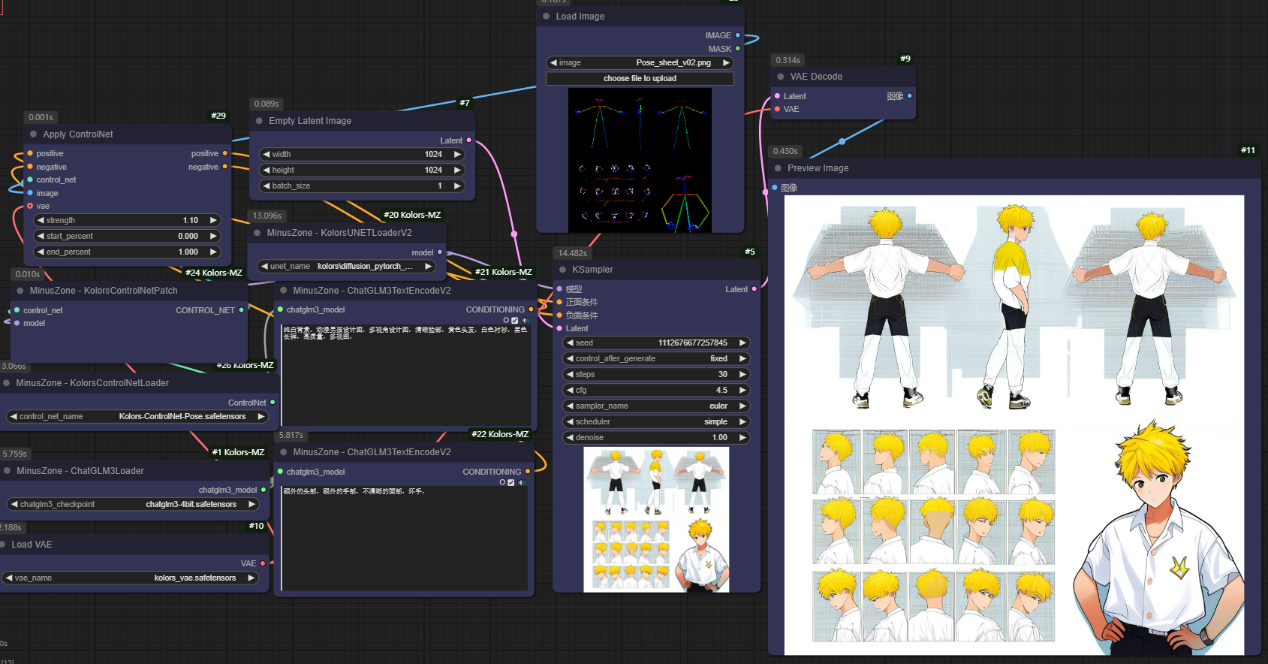Click the link midpoint dot above Preview Image

pos(842,141)
